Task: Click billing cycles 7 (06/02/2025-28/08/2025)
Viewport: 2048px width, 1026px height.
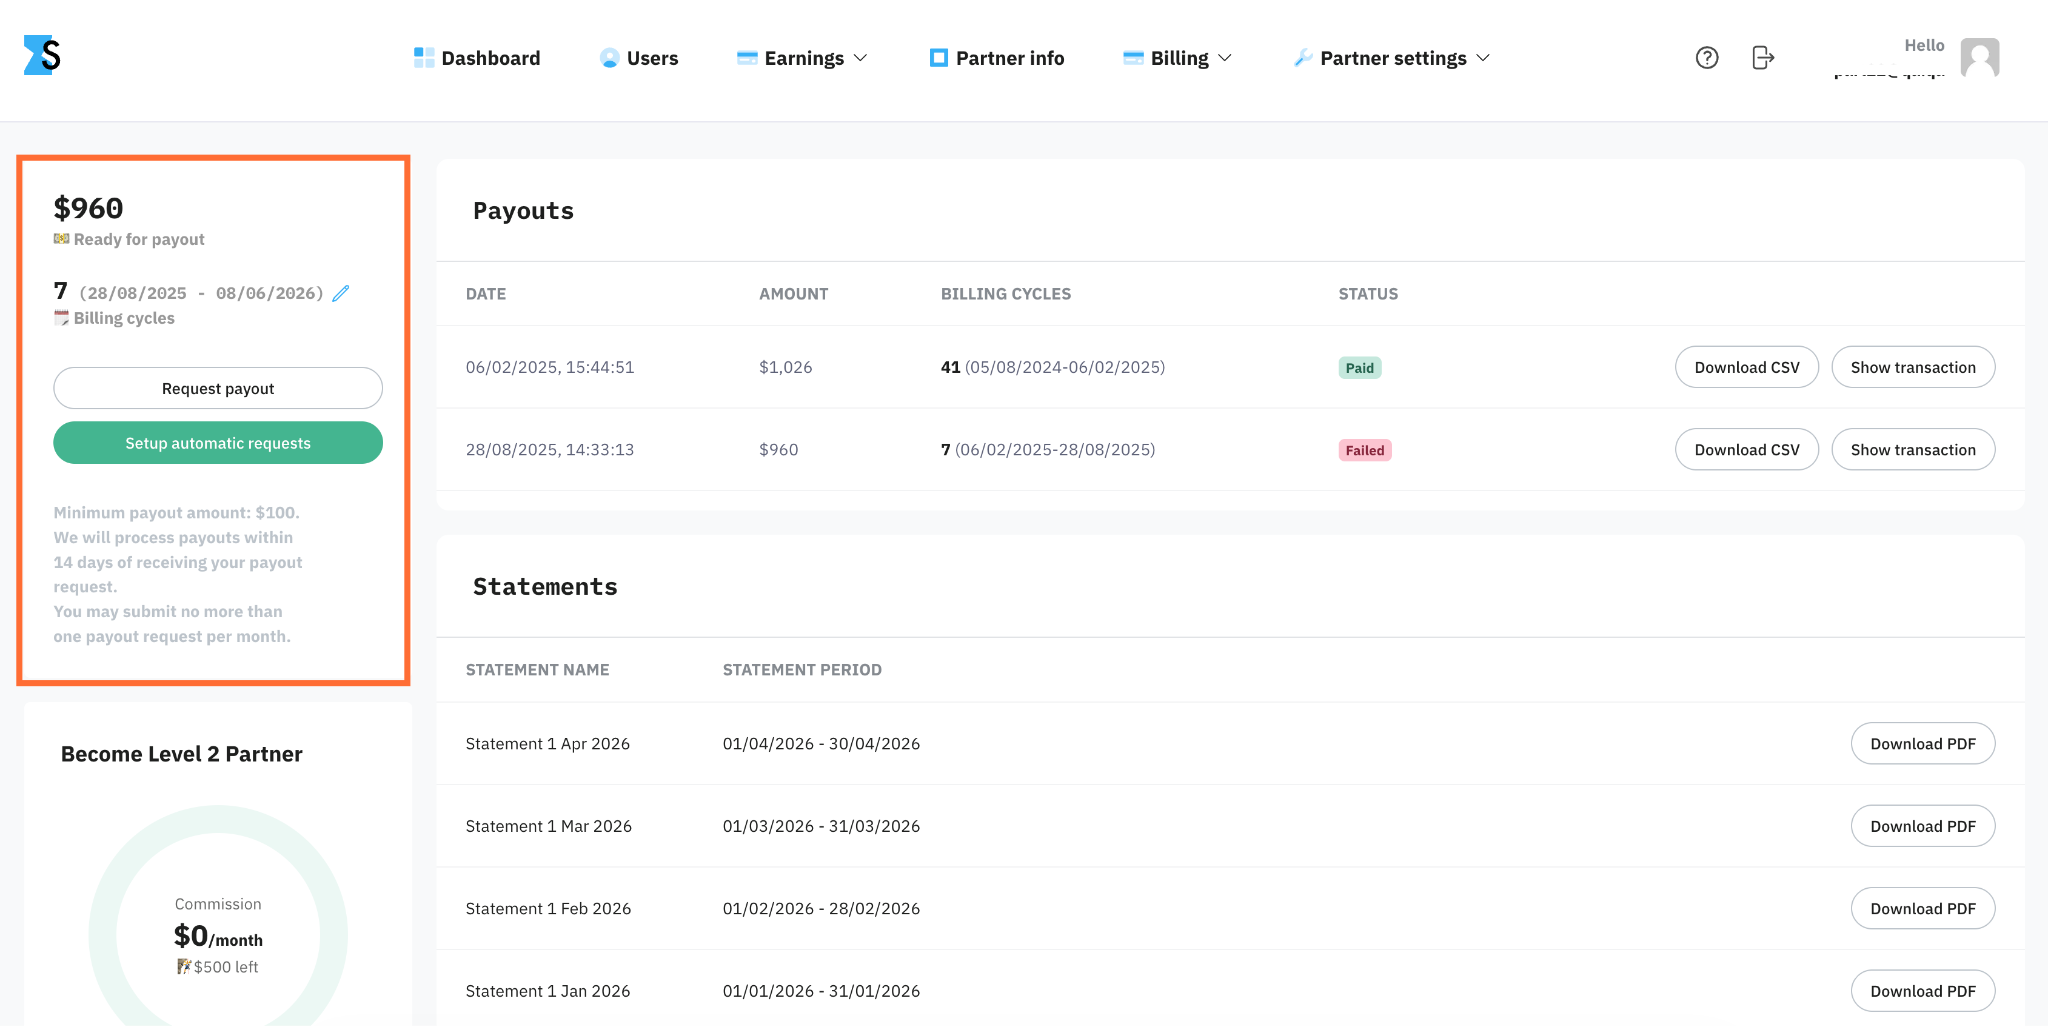Action: [1048, 450]
